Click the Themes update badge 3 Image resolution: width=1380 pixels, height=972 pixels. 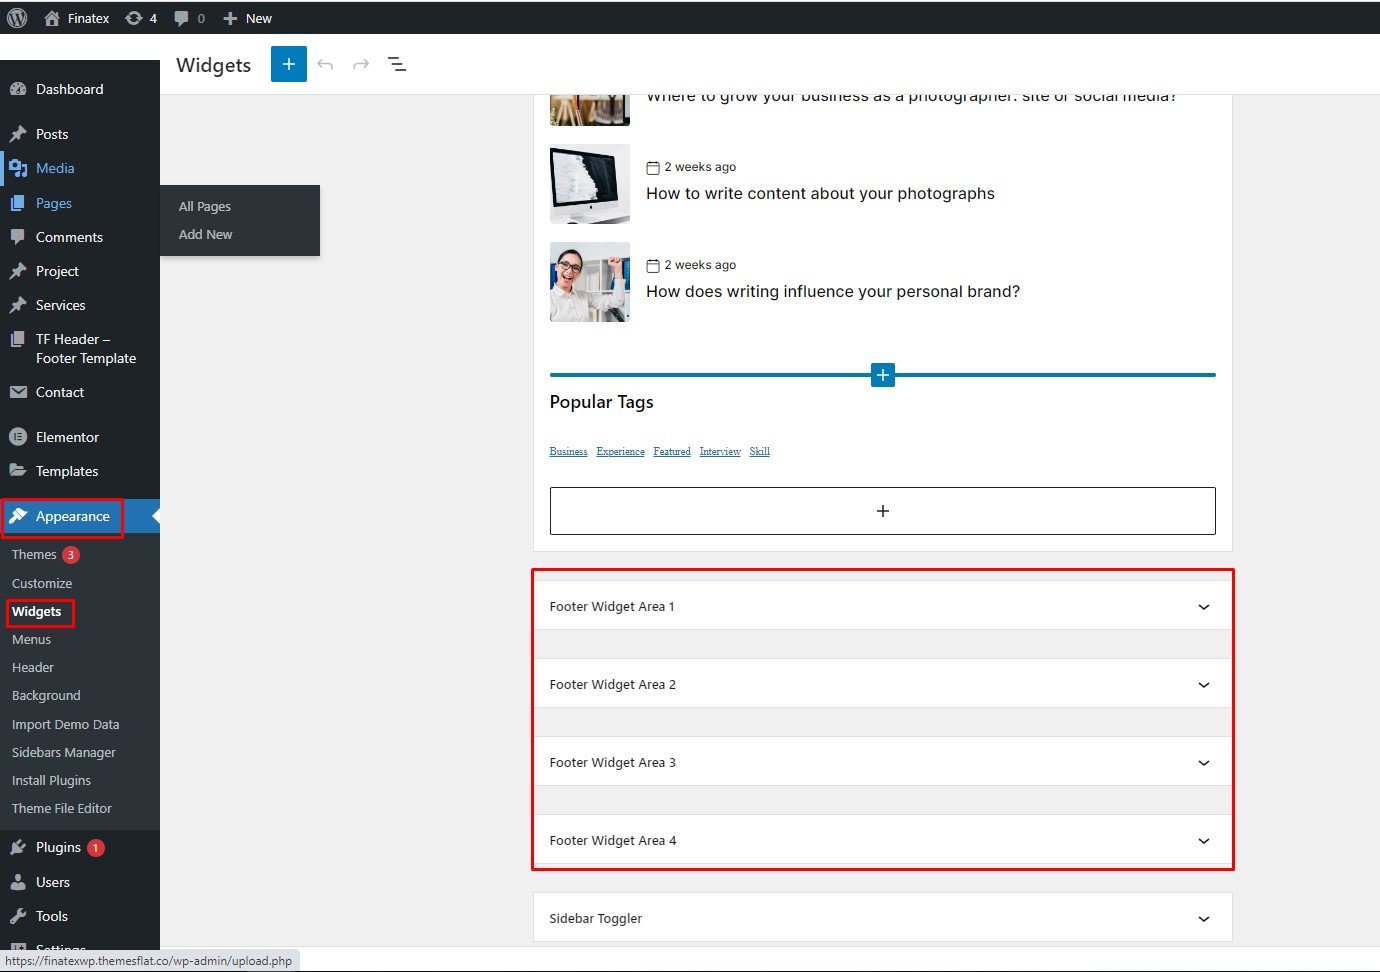click(x=71, y=555)
